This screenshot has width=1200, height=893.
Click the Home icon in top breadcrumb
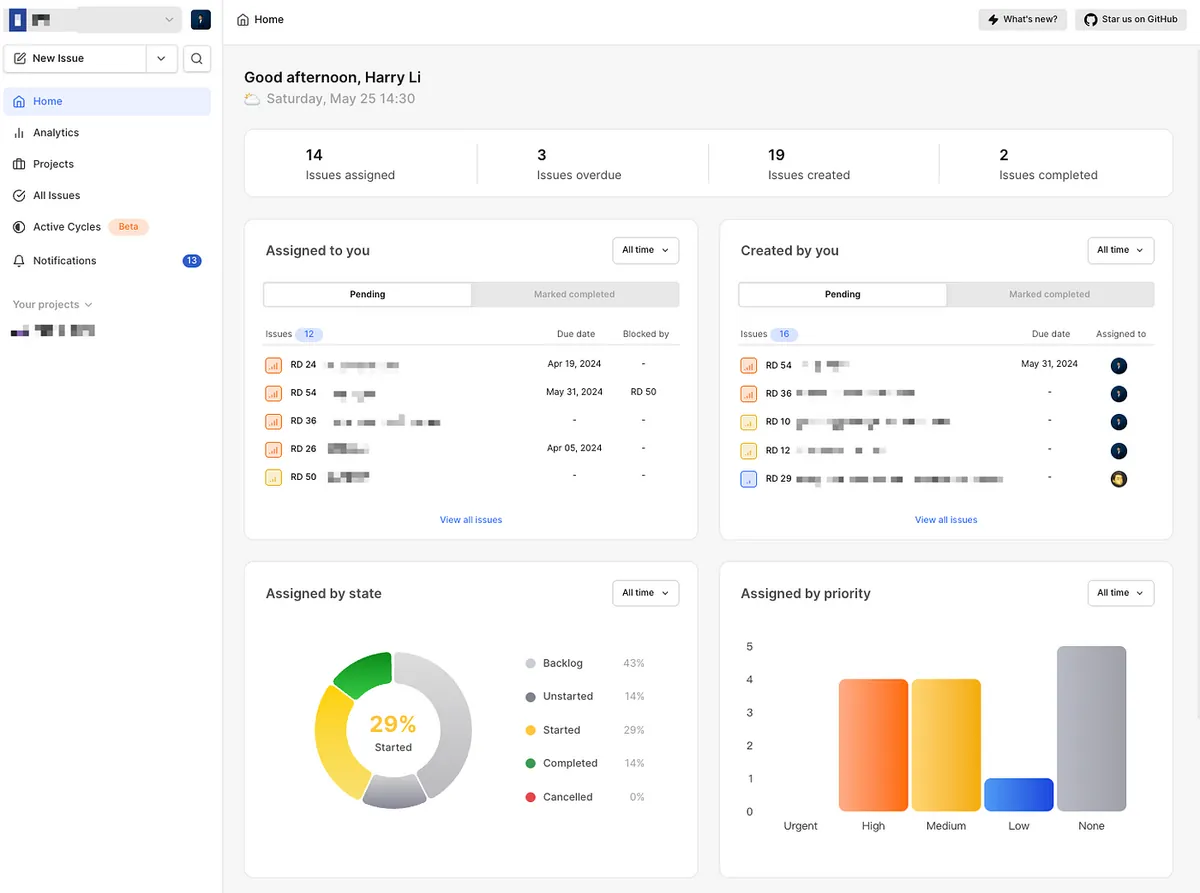243,20
